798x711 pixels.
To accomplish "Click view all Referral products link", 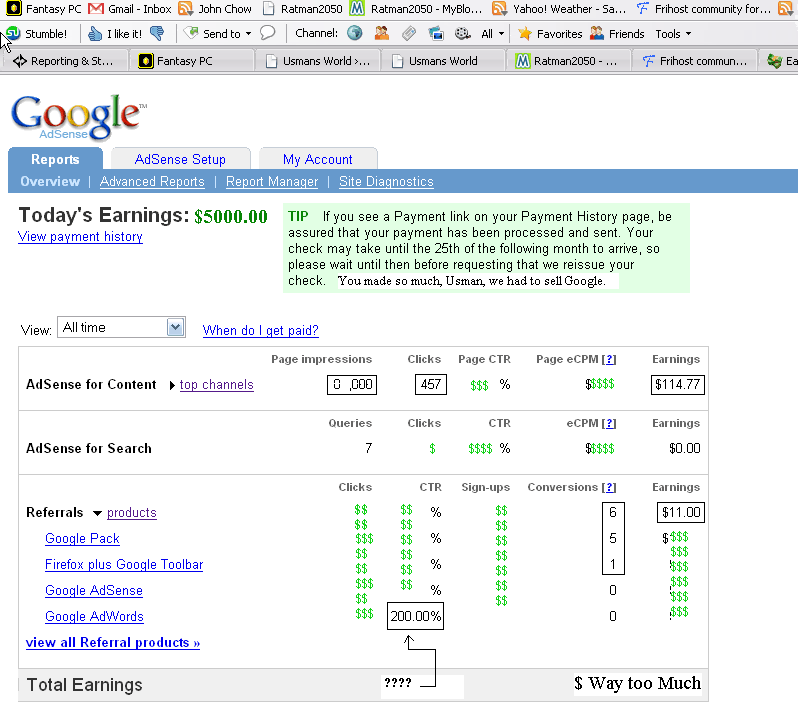I will [112, 643].
